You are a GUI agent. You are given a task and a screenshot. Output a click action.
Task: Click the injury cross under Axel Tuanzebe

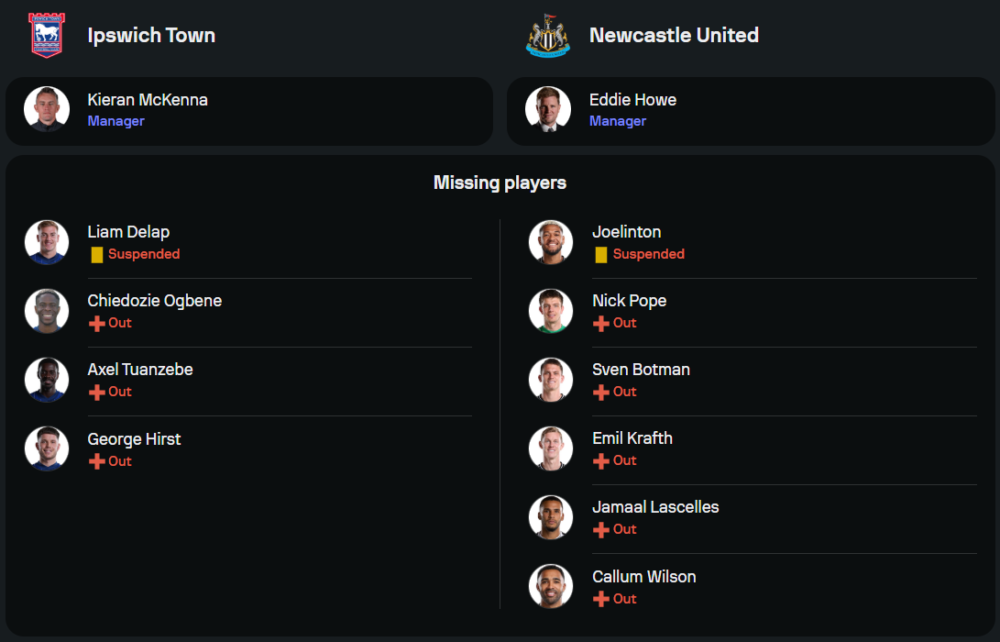click(97, 393)
